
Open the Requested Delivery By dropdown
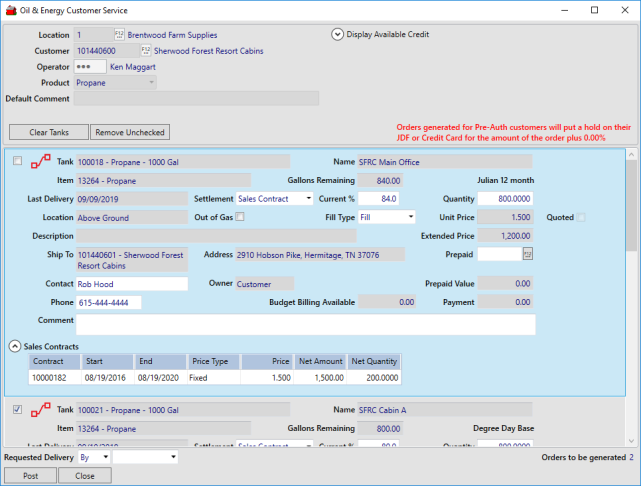(x=104, y=458)
